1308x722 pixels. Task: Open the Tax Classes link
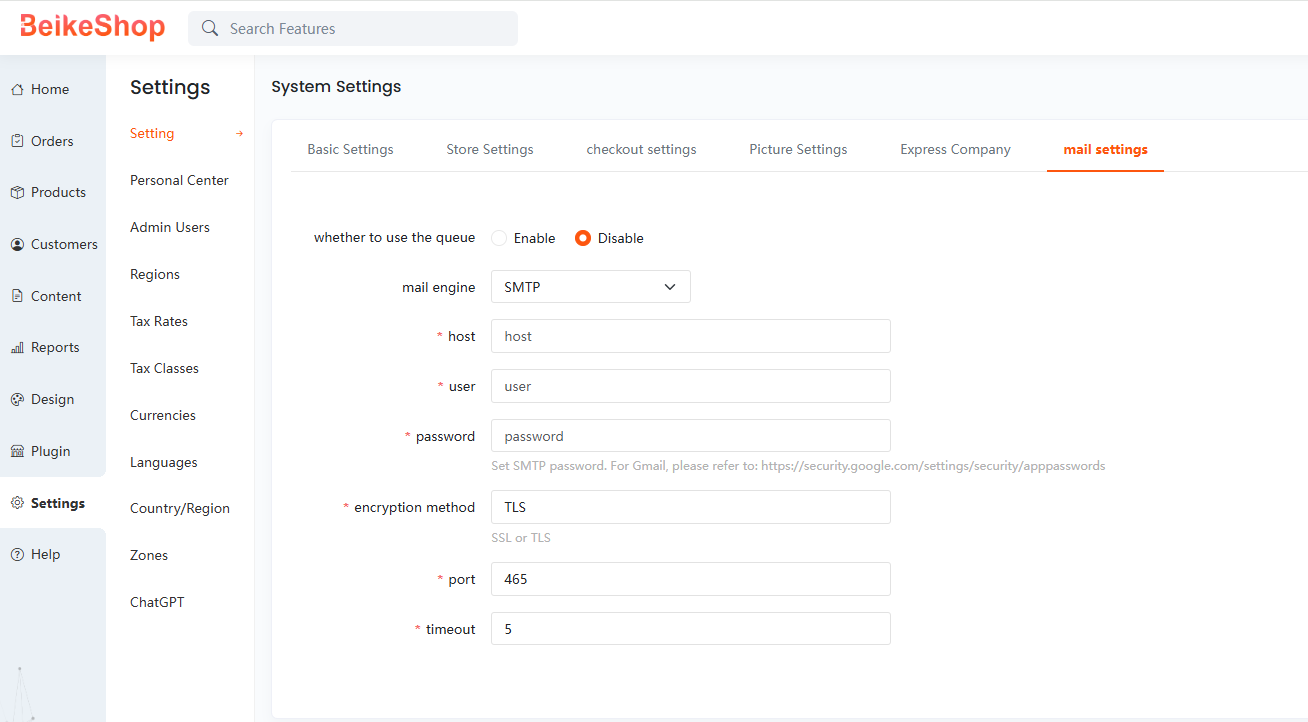(x=164, y=368)
